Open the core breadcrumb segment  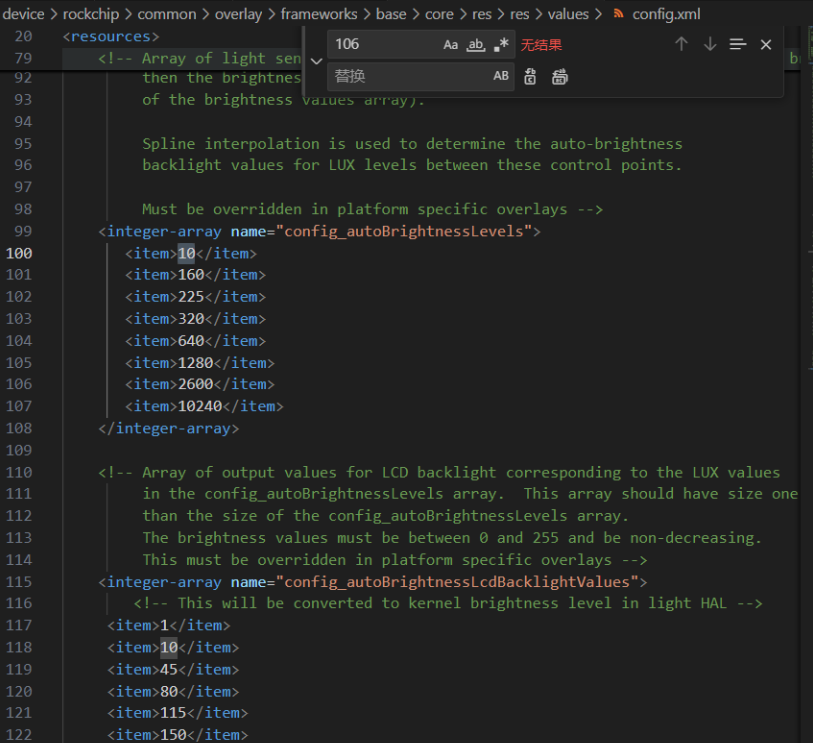[439, 14]
